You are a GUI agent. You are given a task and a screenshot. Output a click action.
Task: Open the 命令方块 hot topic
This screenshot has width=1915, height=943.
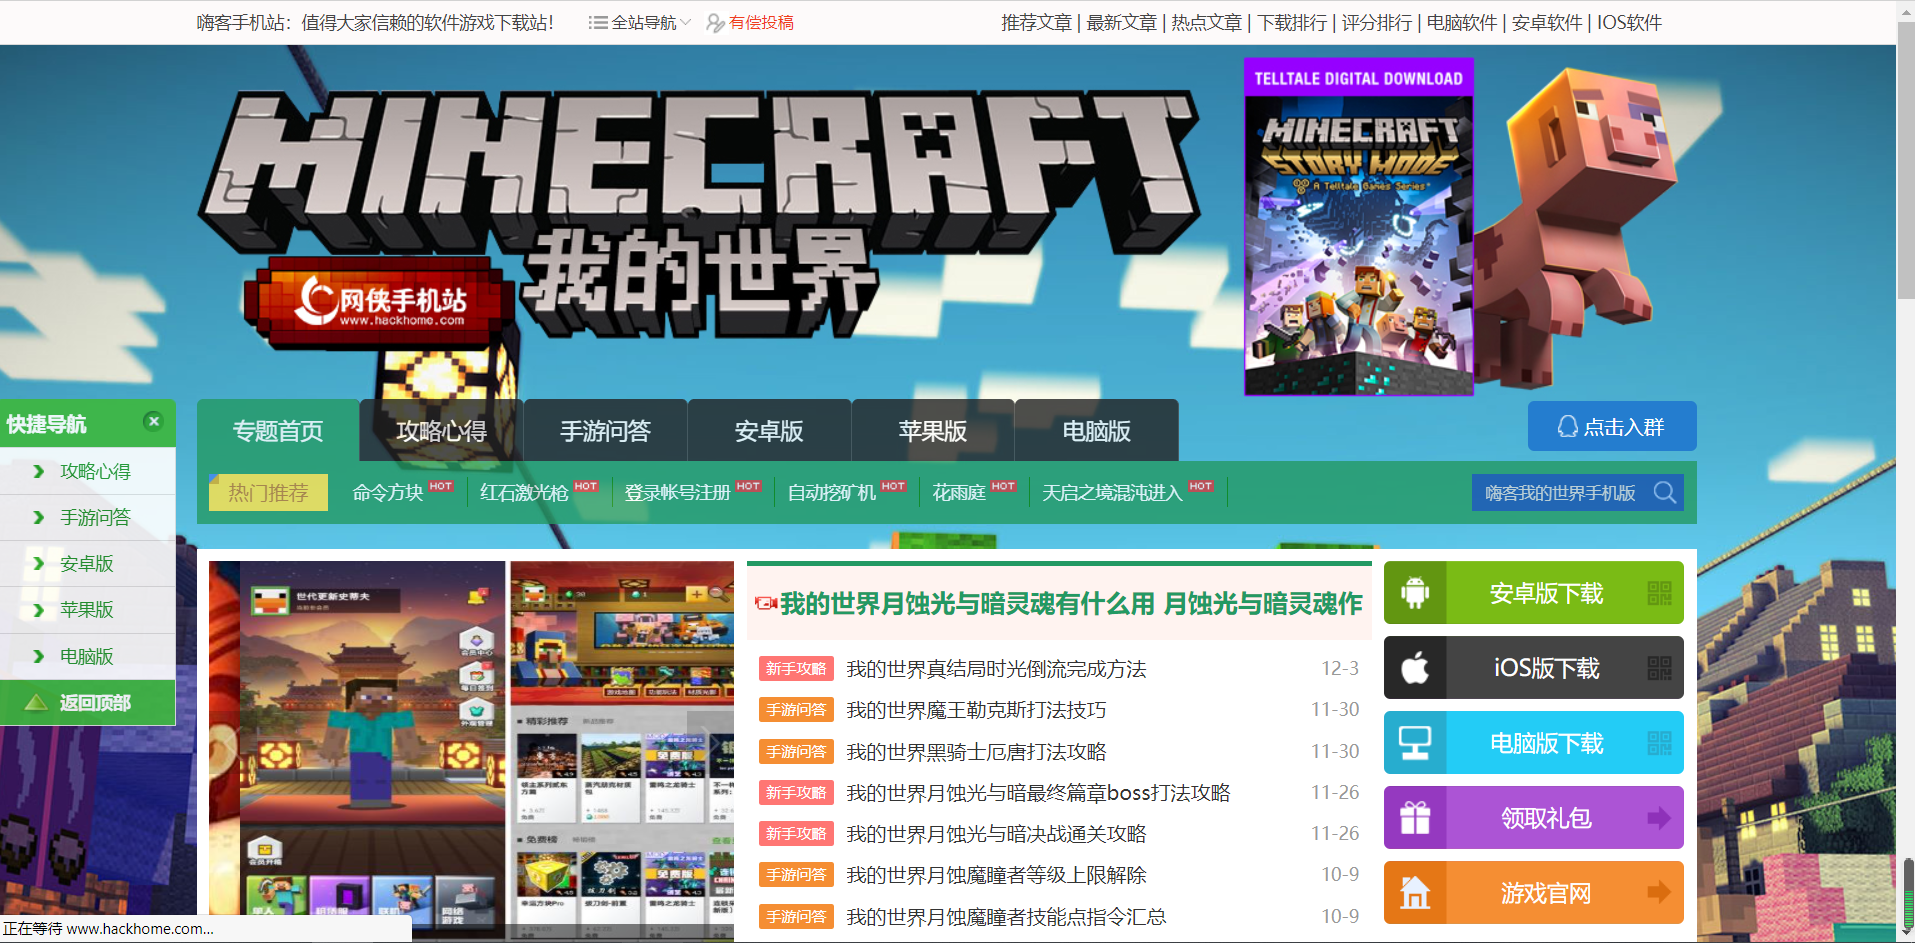388,492
